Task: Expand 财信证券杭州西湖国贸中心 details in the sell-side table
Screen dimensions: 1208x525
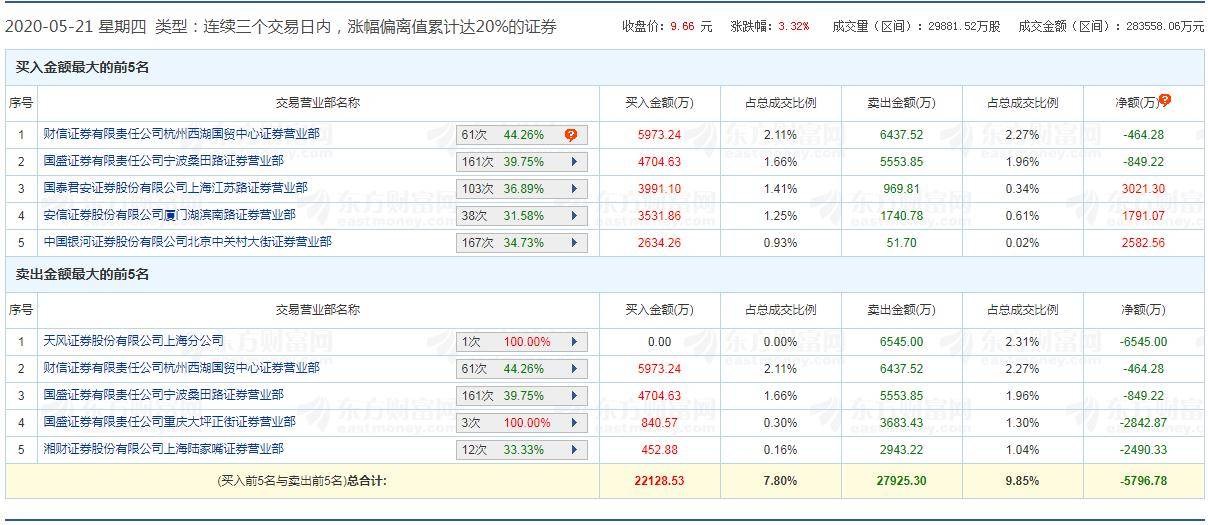Action: click(575, 369)
